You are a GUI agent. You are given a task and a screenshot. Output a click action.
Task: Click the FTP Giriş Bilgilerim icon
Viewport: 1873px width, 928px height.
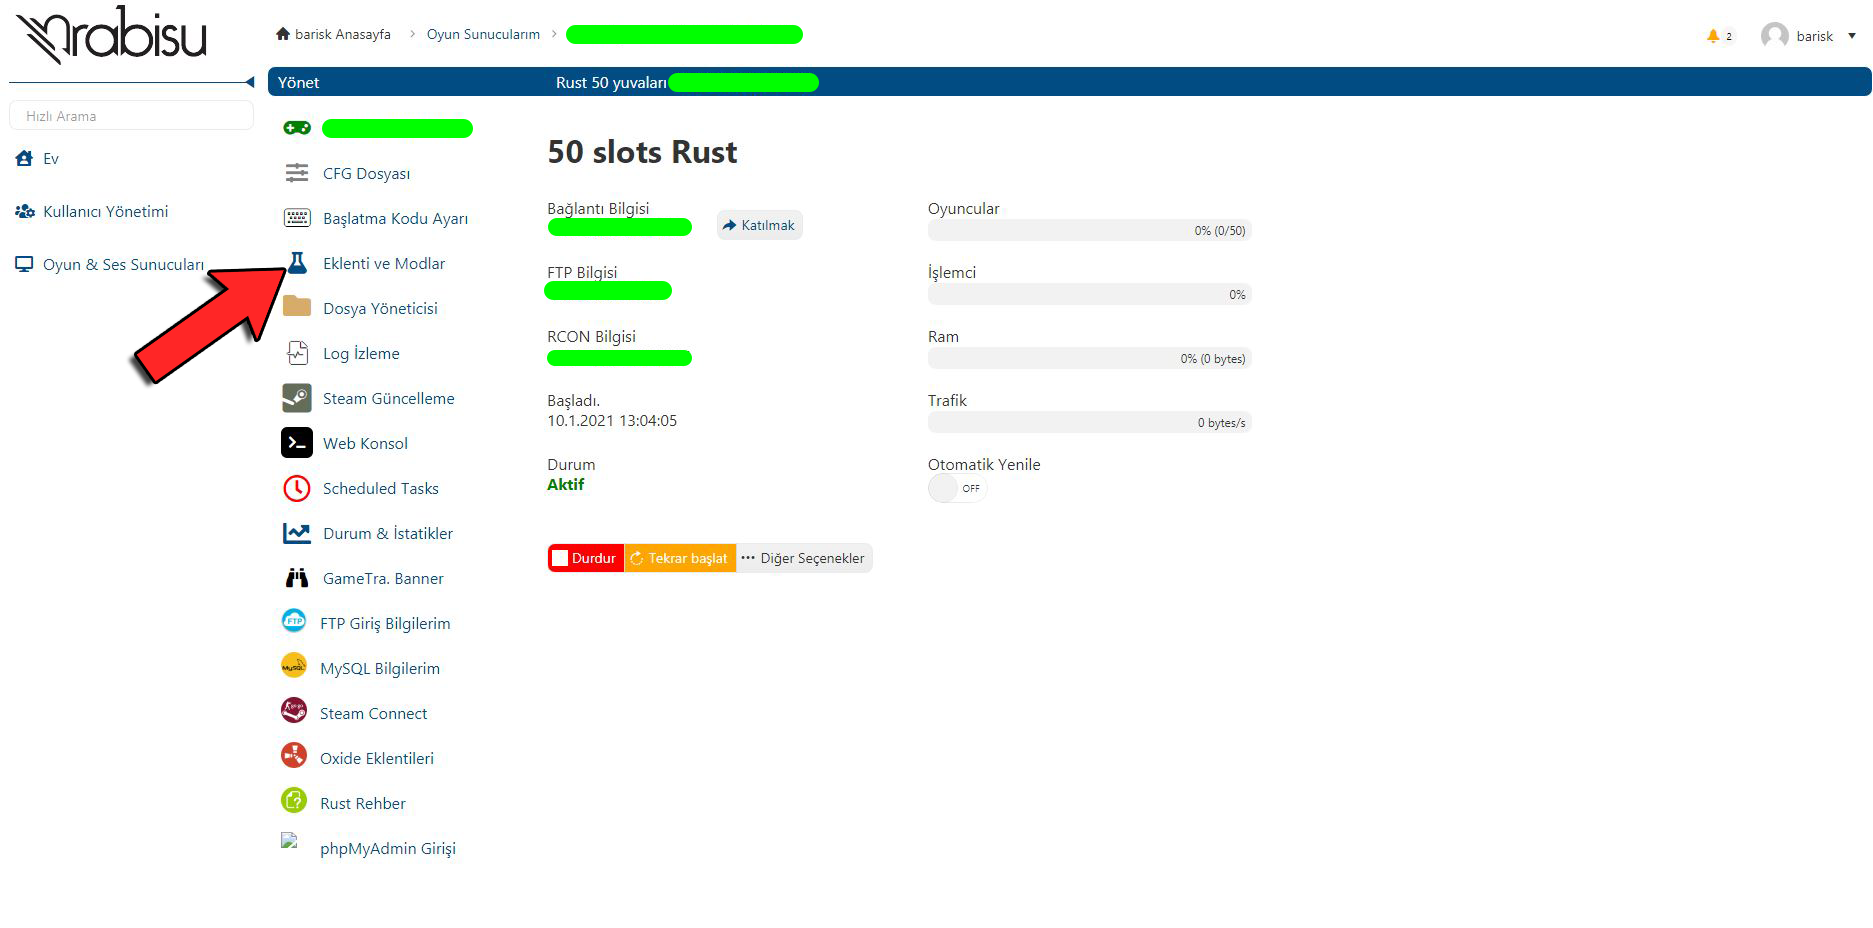point(294,621)
